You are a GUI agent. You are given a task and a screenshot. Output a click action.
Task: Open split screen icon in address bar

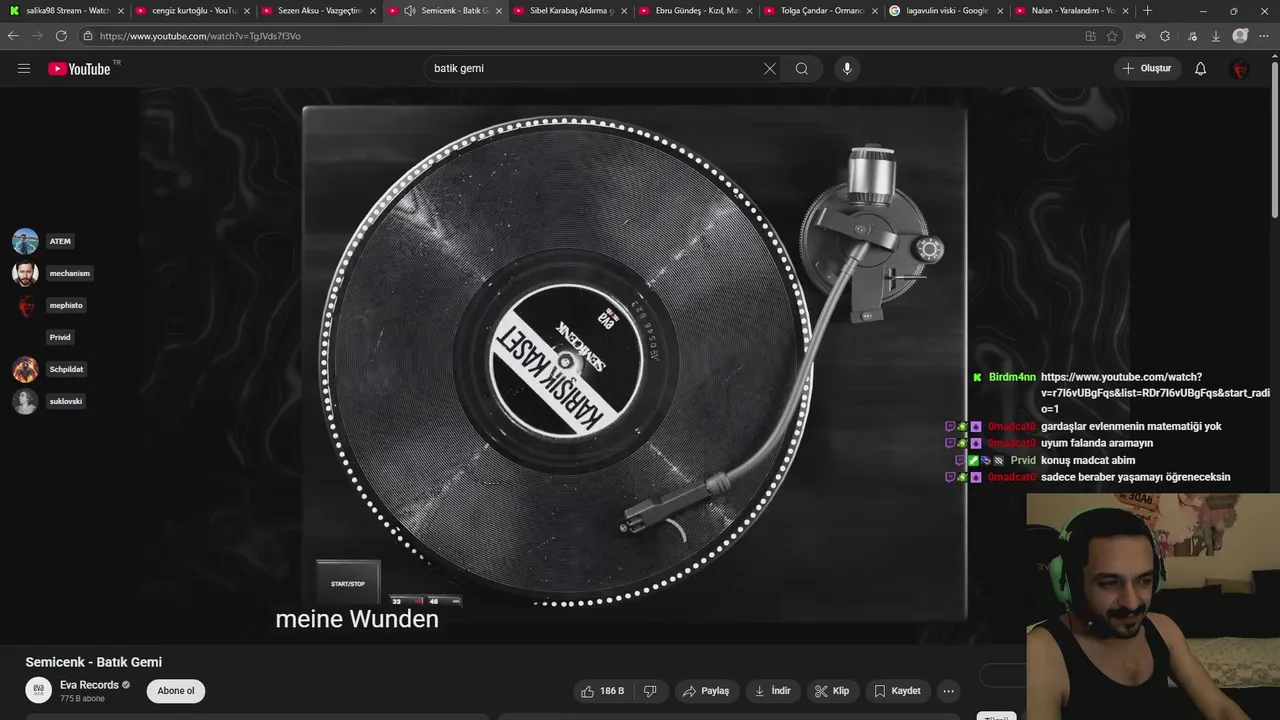tap(1090, 36)
